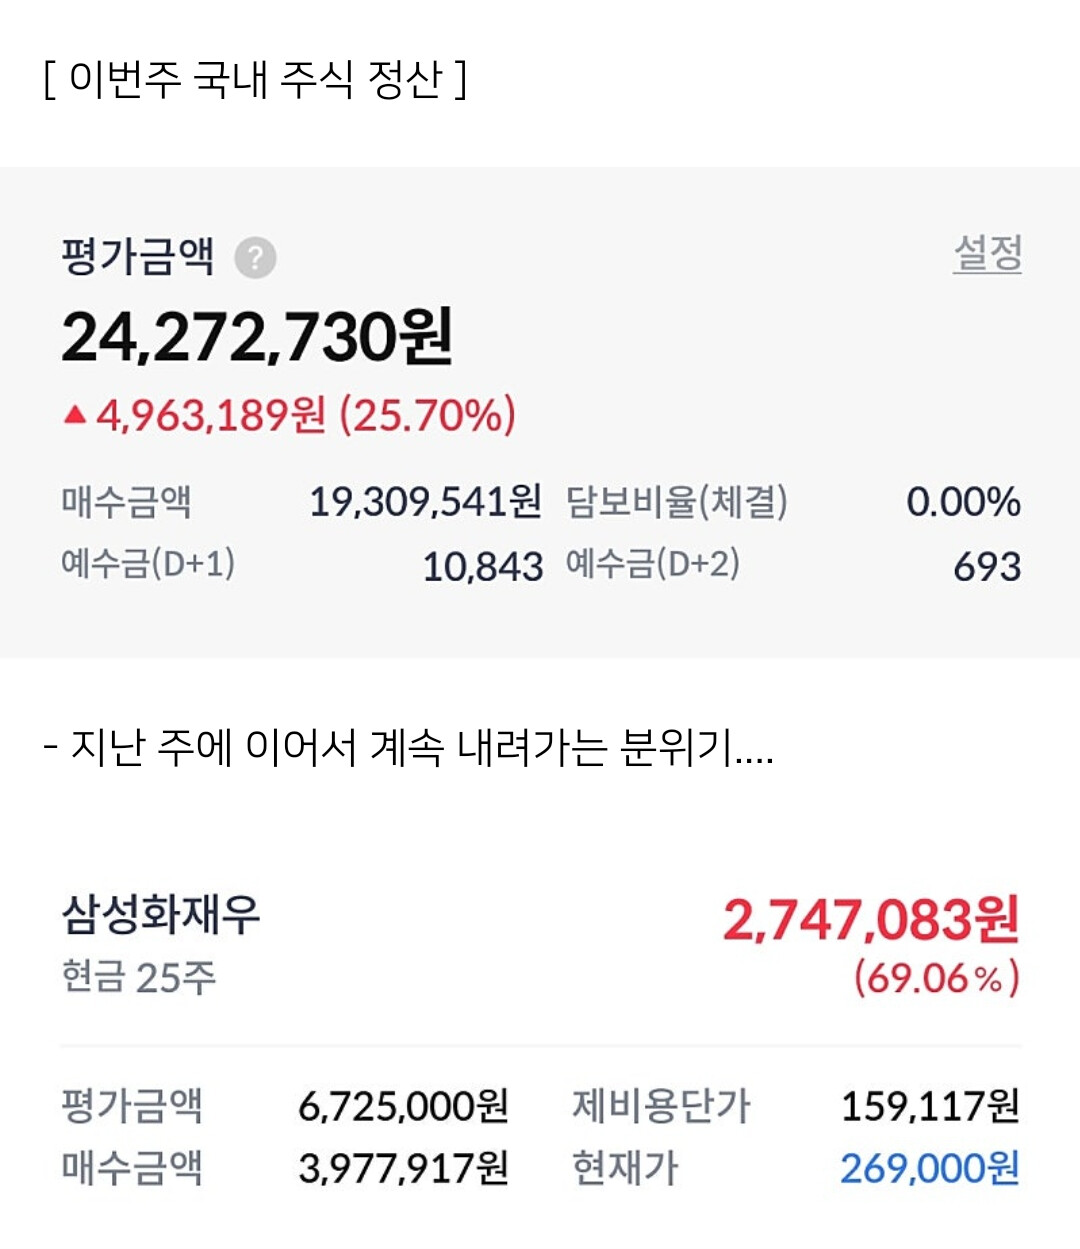Click the 현금 25주 holding quantity
The width and height of the screenshot is (1080, 1249).
(139, 977)
